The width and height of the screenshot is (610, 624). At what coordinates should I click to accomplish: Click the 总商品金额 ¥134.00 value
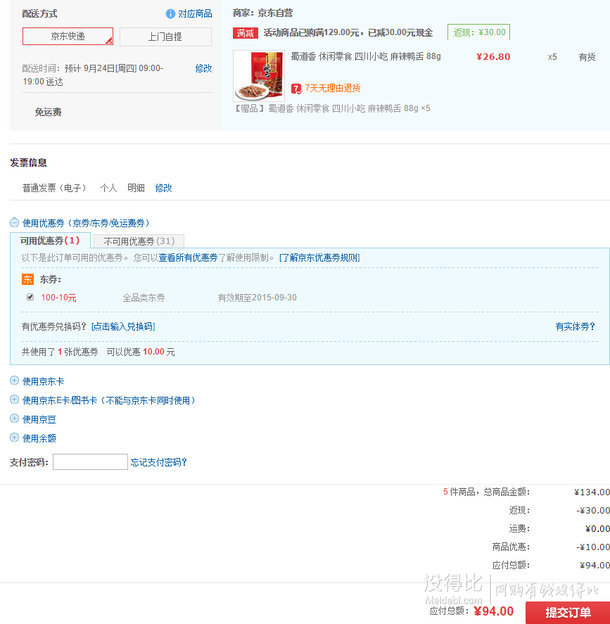(x=592, y=492)
